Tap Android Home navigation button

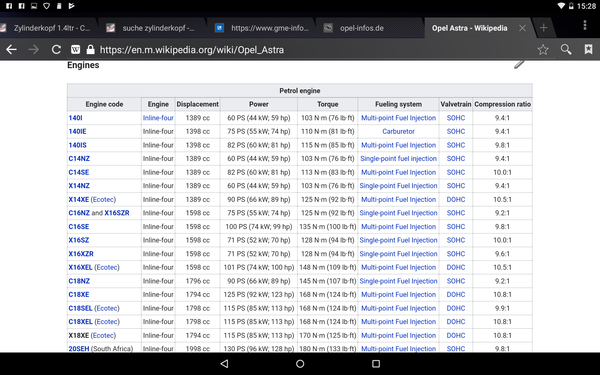[300, 364]
